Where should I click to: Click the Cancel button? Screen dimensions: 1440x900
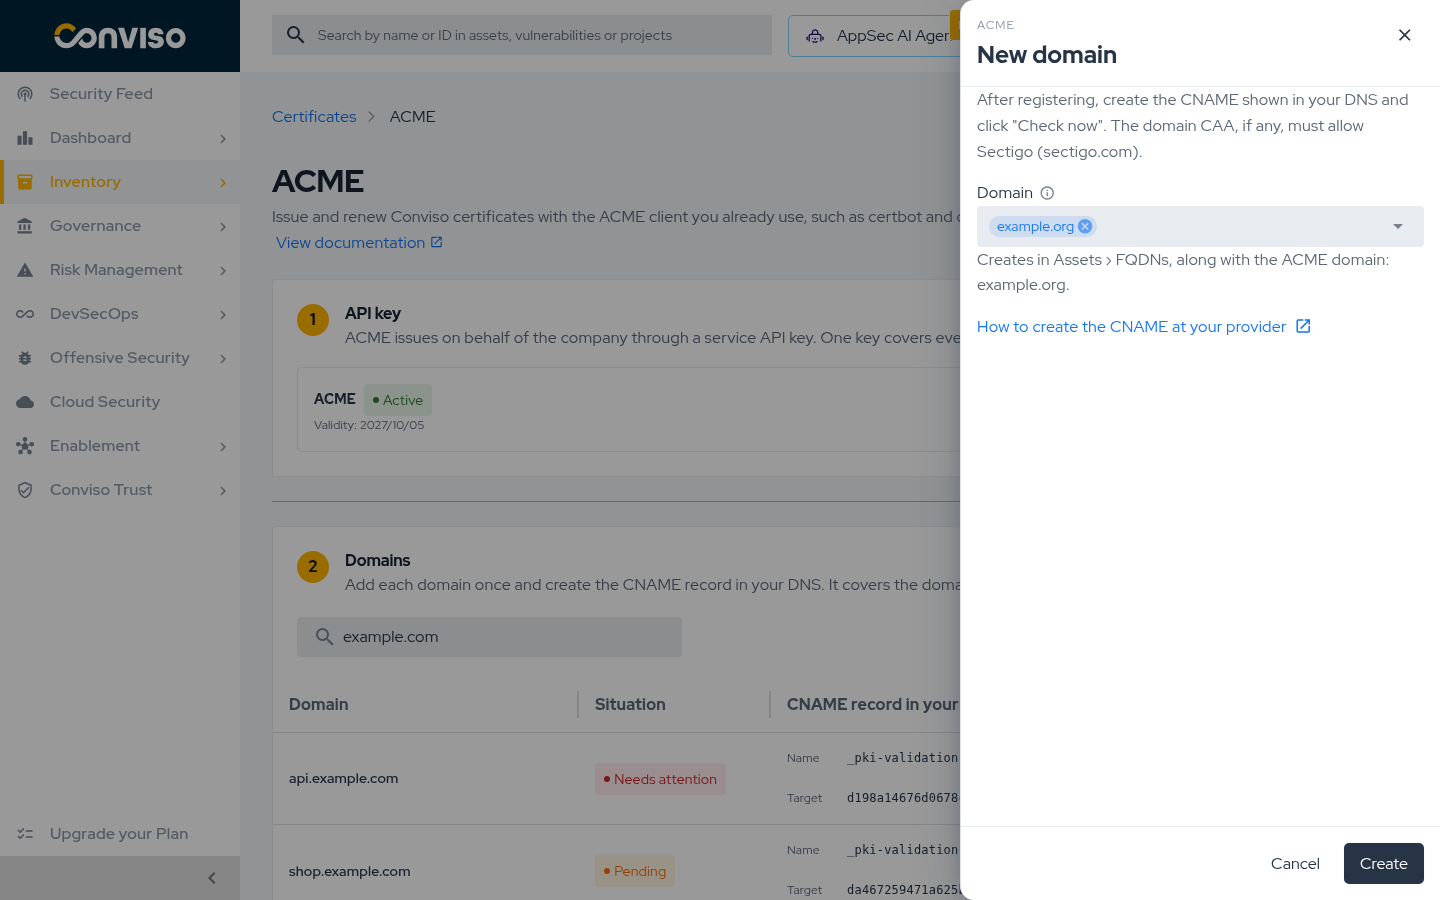[x=1295, y=864]
